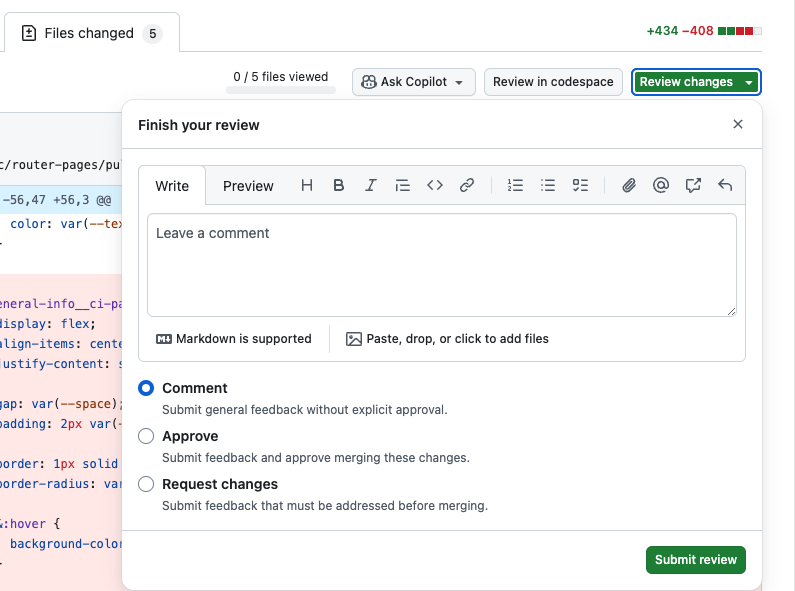Click the +434 −408 diffstat blocks
The width and height of the screenshot is (795, 591).
pyautogui.click(x=740, y=31)
